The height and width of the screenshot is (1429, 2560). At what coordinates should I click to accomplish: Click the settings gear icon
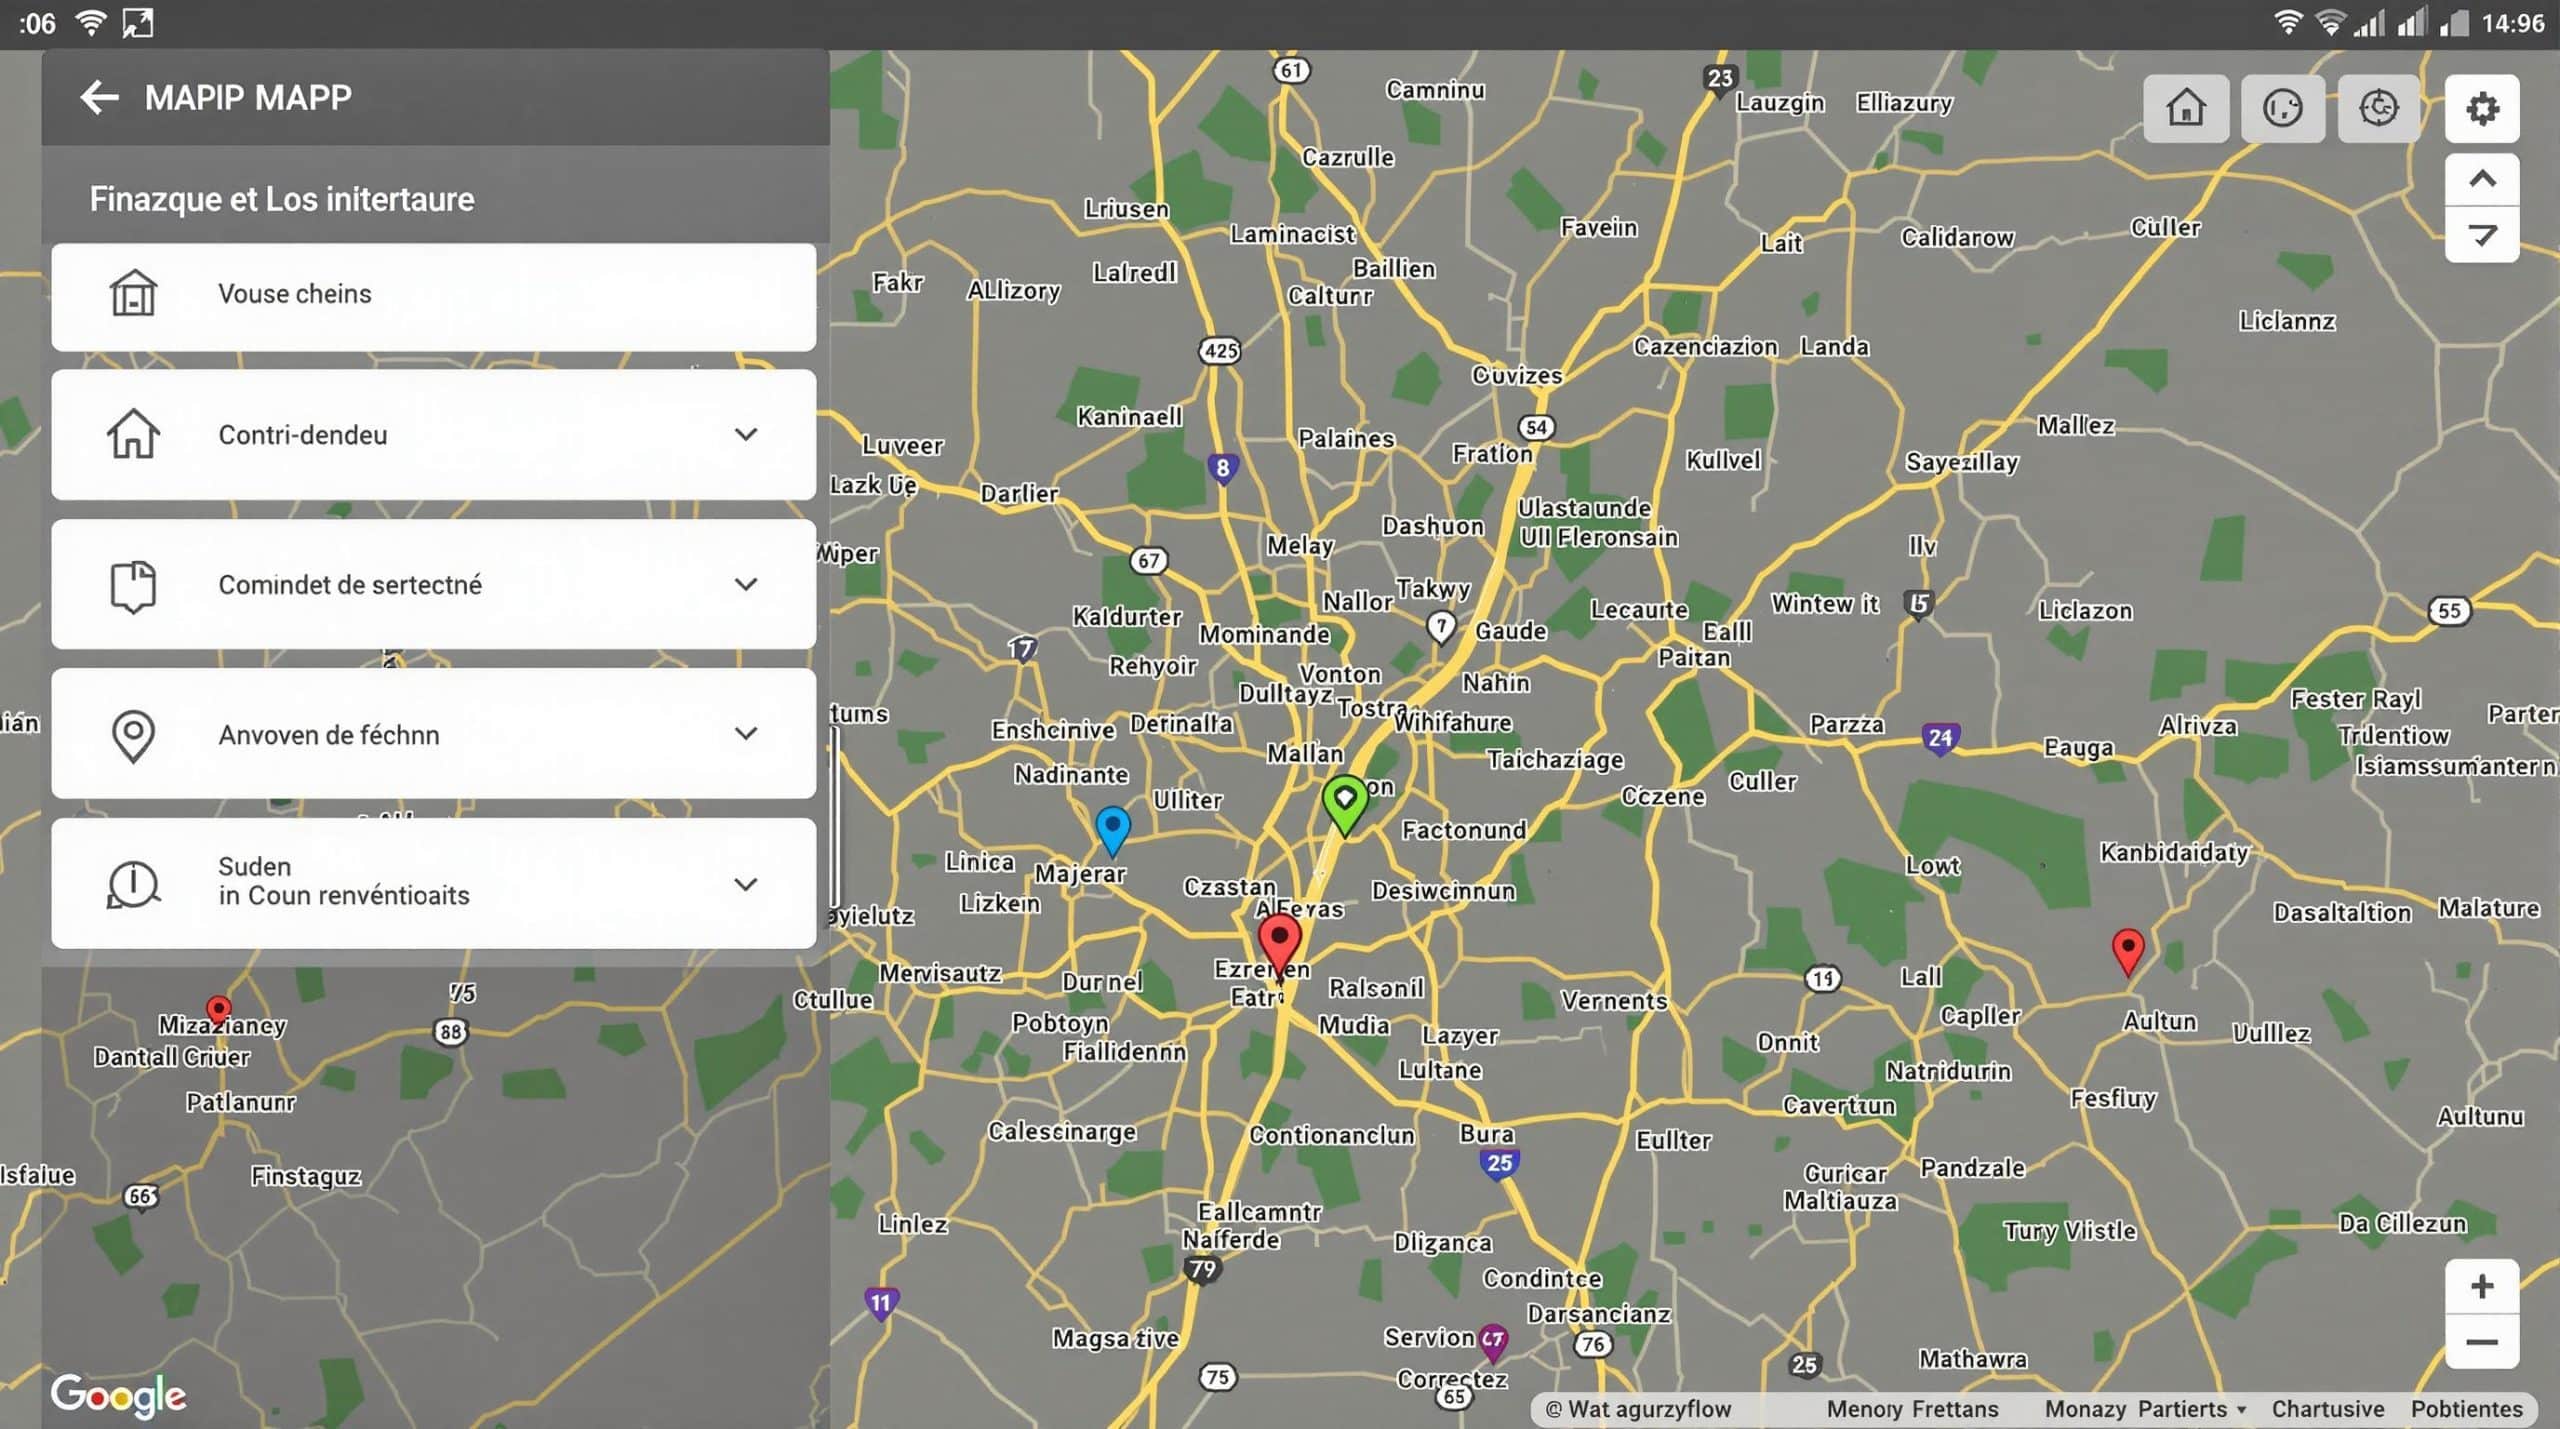point(2482,108)
